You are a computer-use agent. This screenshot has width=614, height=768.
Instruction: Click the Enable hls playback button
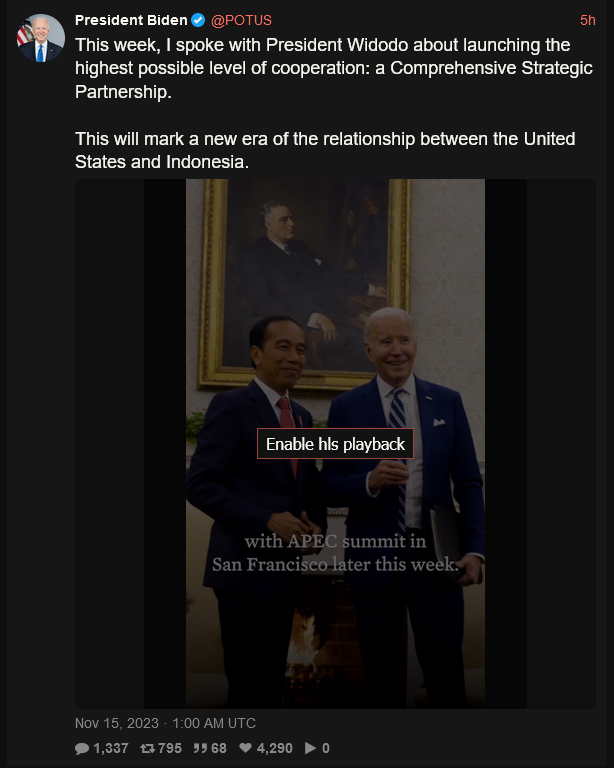click(x=335, y=444)
